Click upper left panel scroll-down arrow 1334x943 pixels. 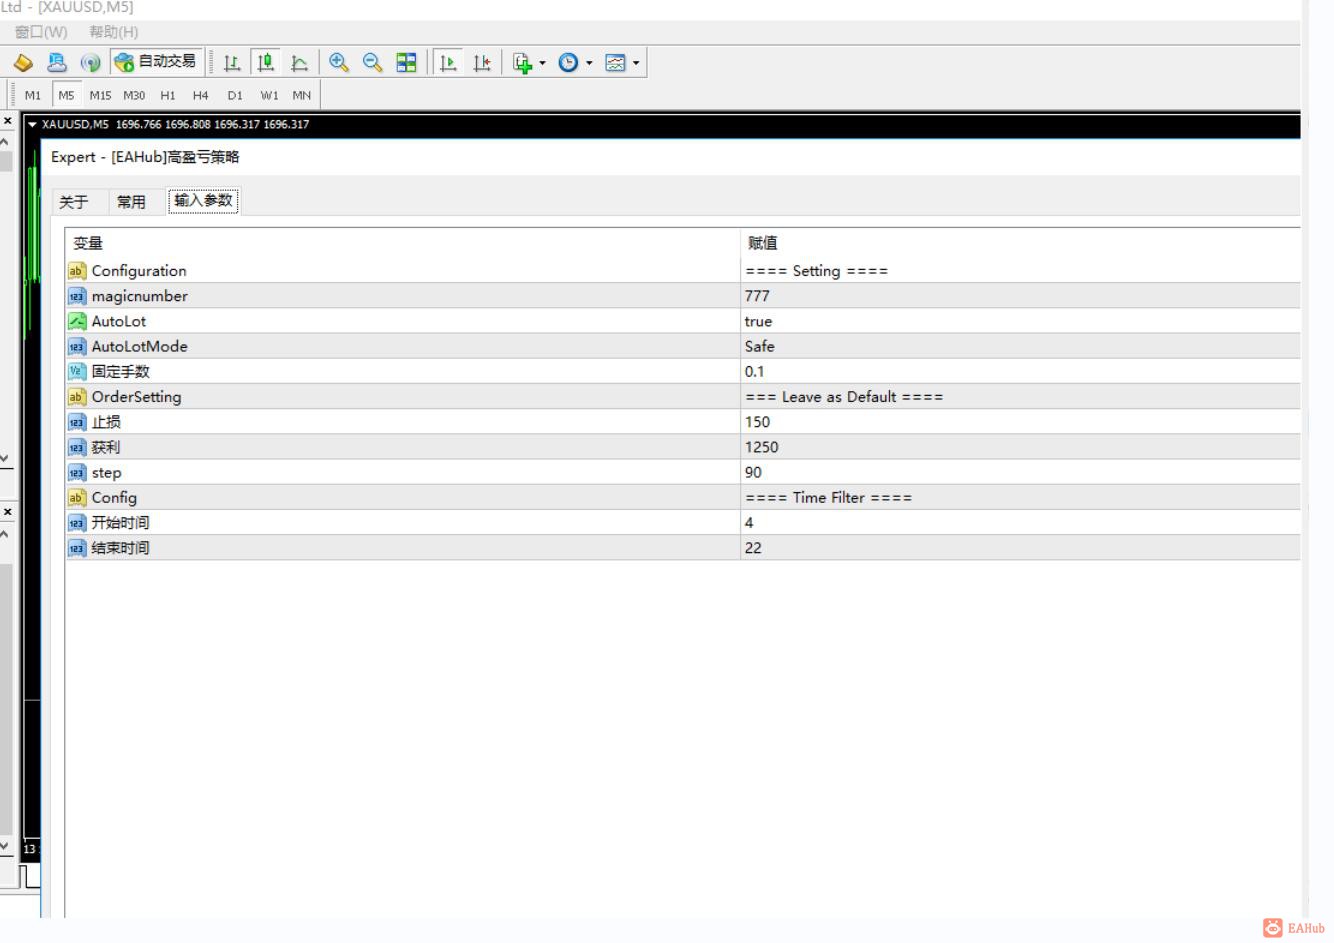[x=5, y=458]
